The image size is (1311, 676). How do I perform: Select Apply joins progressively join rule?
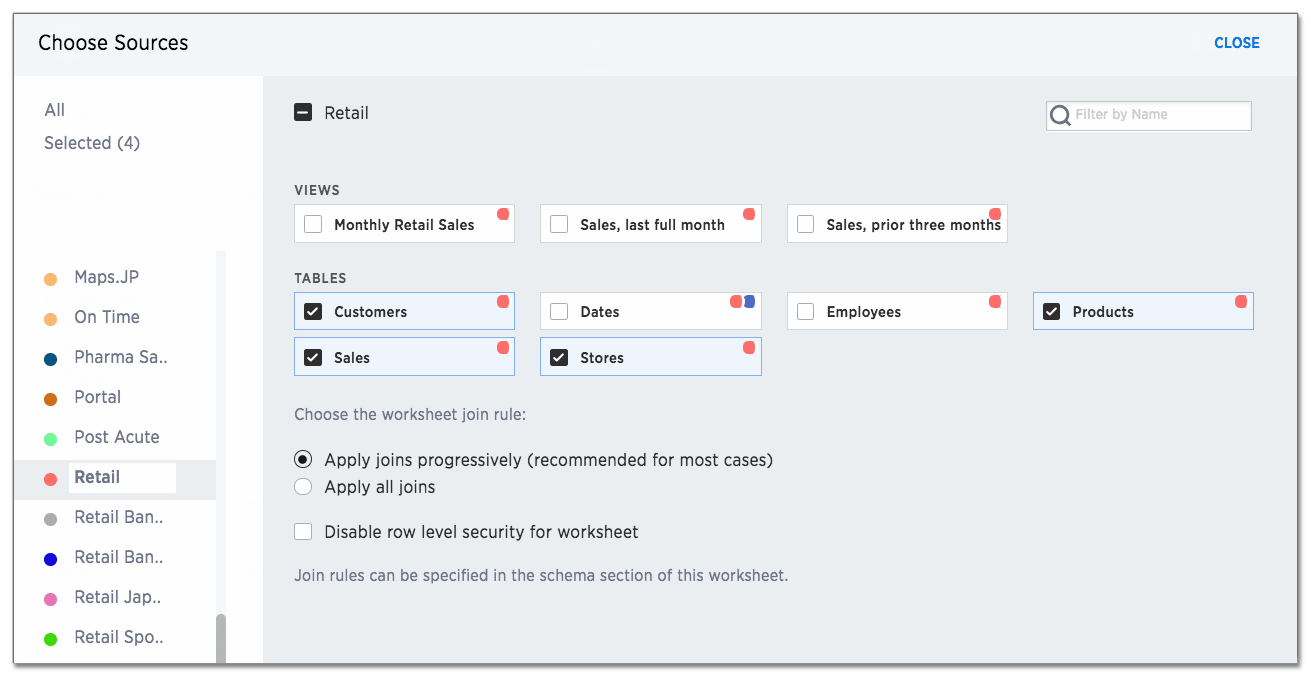[x=303, y=459]
